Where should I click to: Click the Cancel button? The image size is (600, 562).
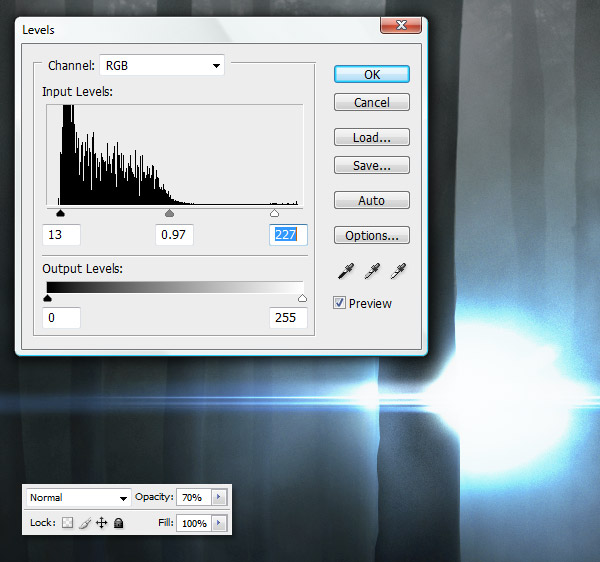[371, 102]
